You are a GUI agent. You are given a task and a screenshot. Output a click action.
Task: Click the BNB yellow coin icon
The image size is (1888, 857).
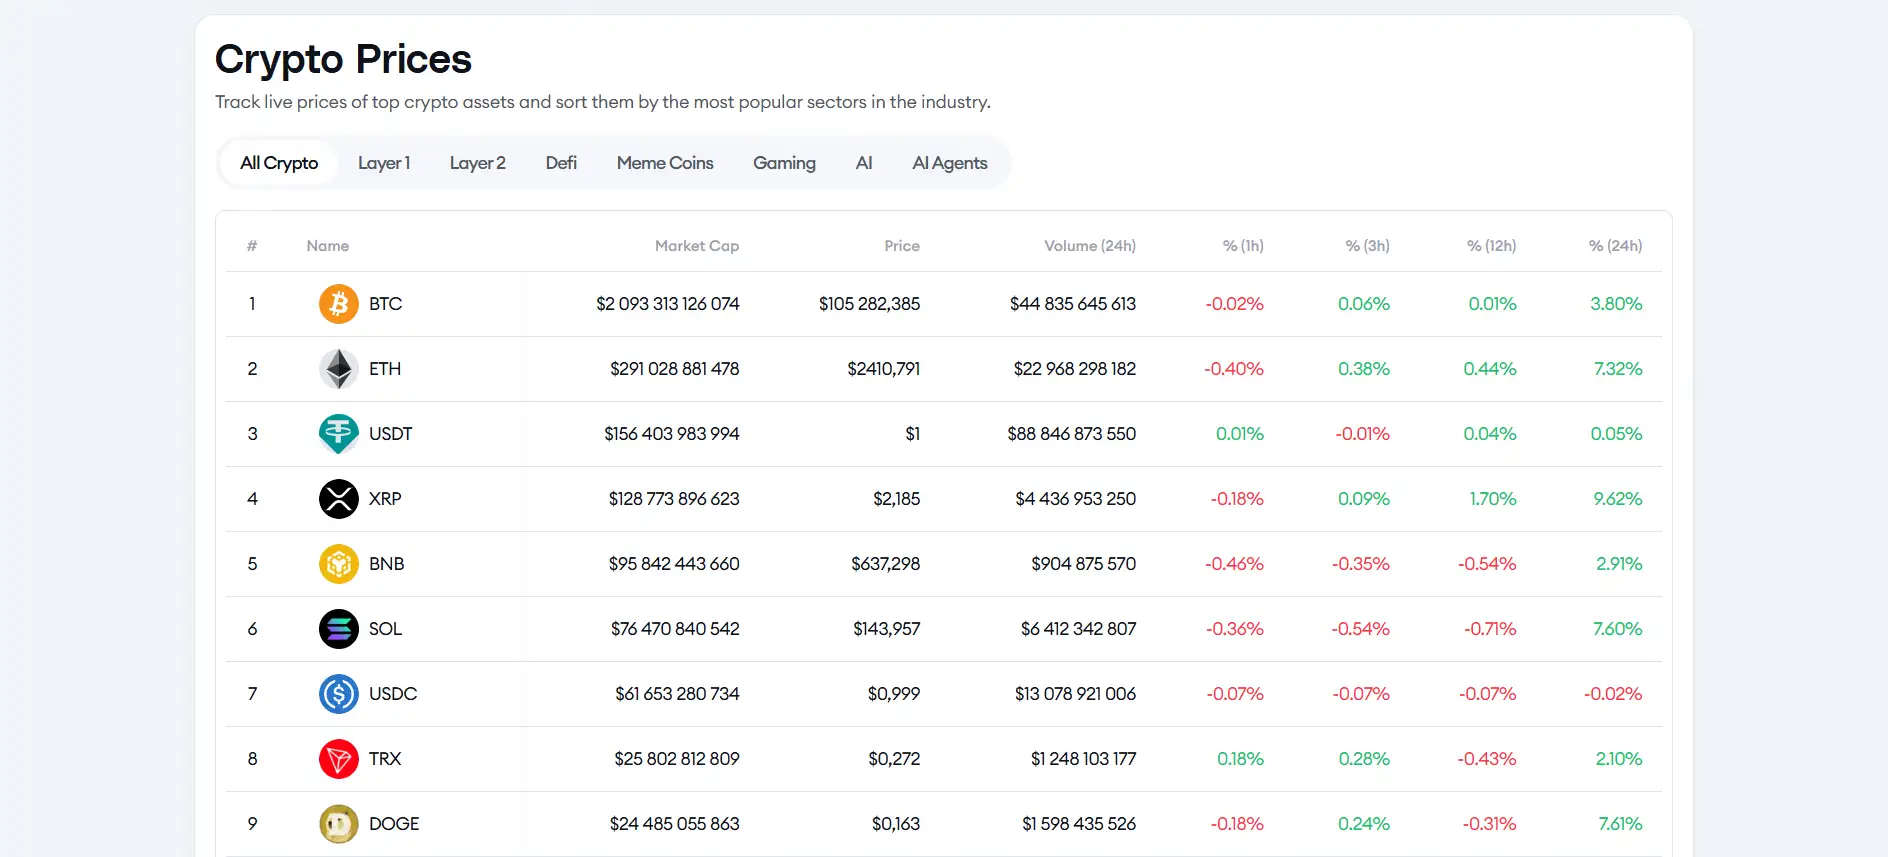tap(338, 564)
